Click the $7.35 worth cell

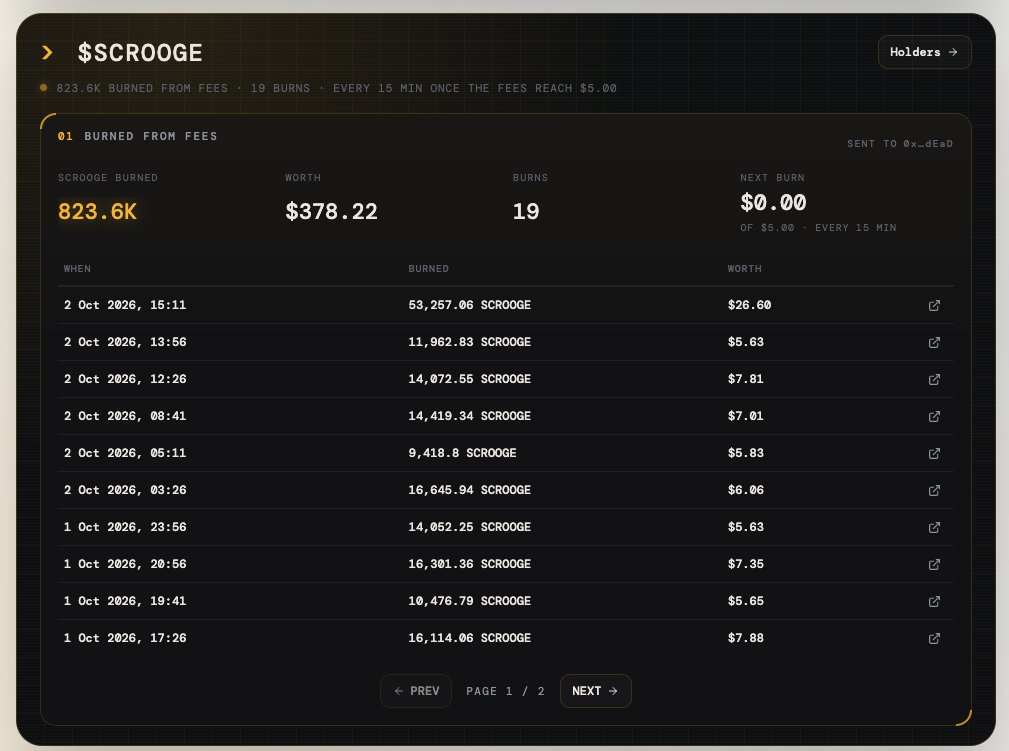[745, 564]
